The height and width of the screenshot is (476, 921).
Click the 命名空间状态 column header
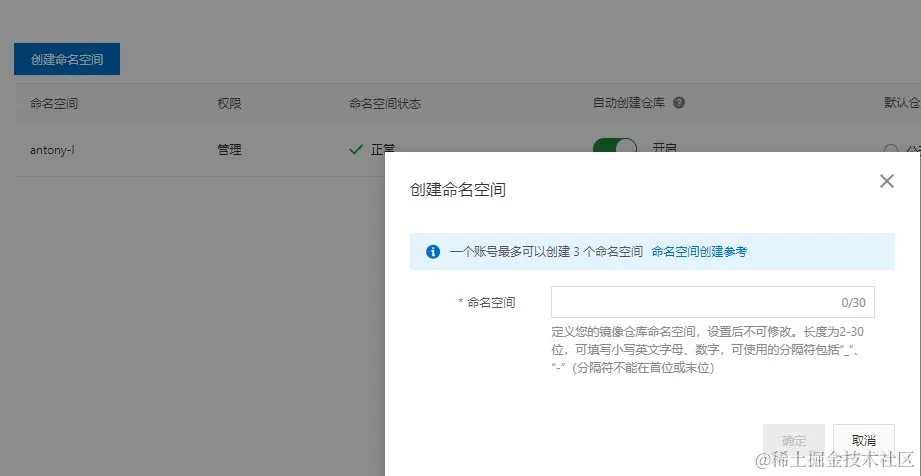[385, 104]
